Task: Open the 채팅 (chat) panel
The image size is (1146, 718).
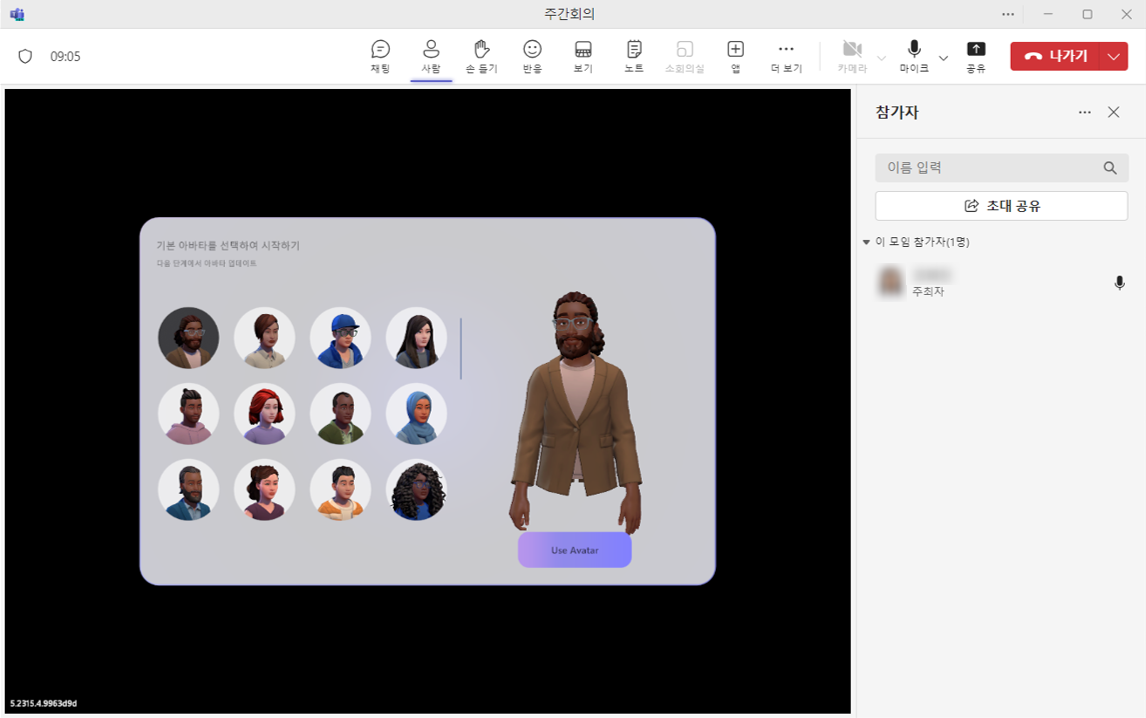Action: pos(380,56)
